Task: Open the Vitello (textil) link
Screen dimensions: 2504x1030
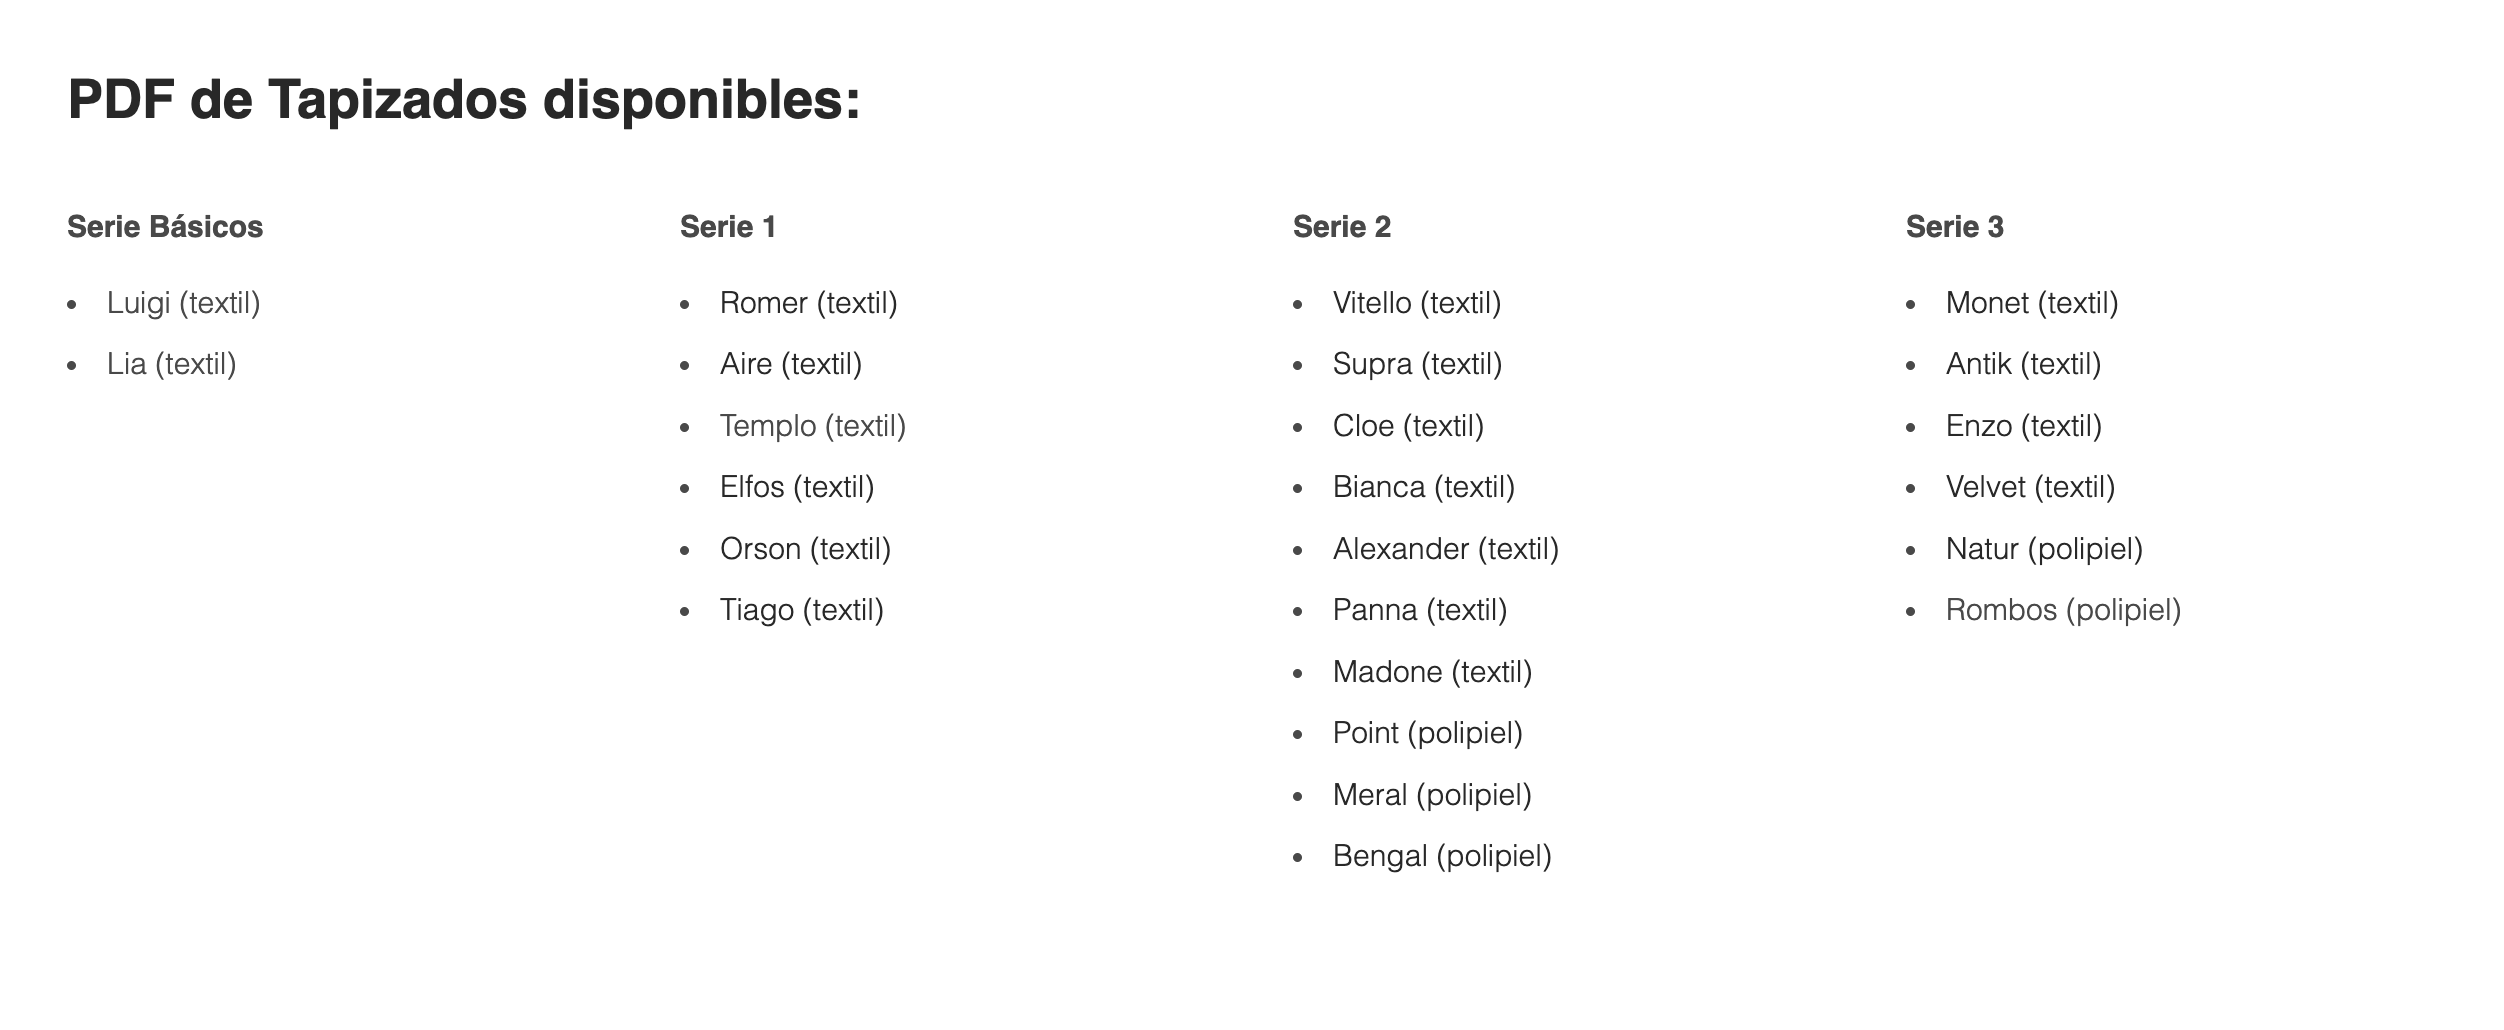Action: 1417,303
